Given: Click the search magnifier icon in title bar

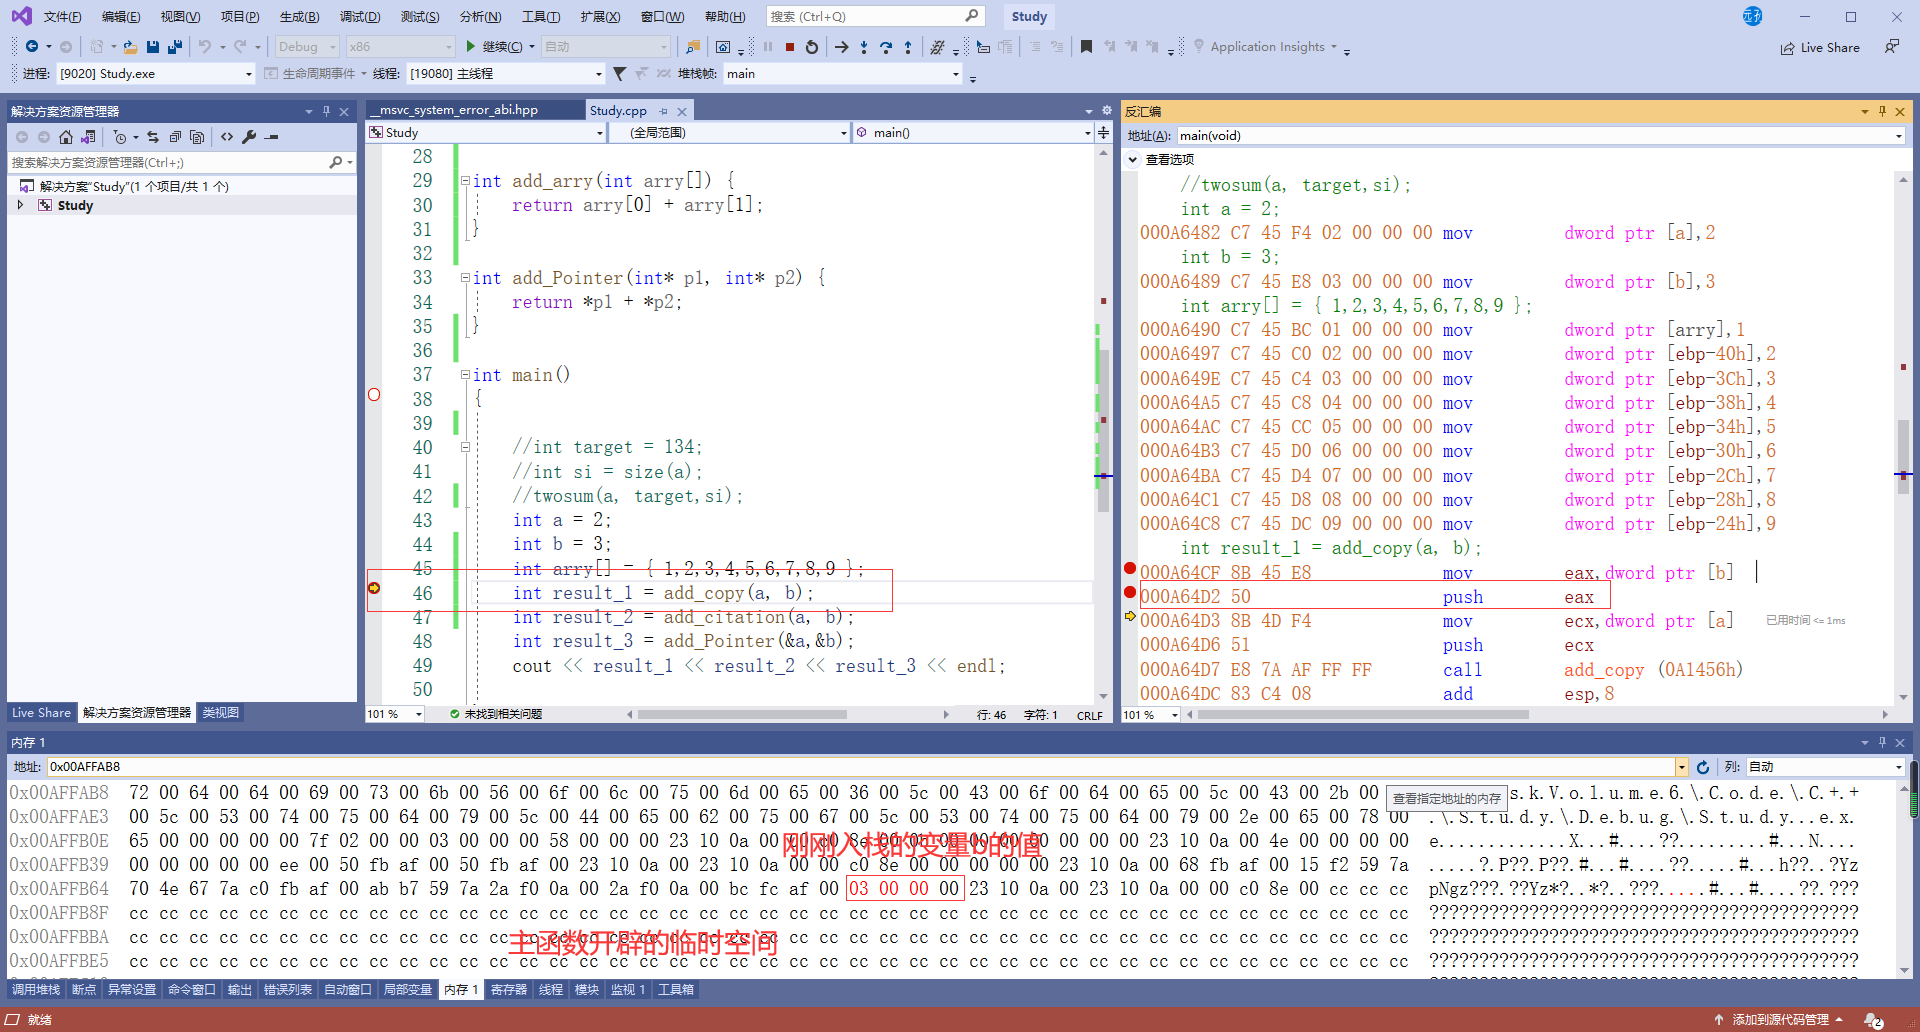Looking at the screenshot, I should pyautogui.click(x=972, y=16).
